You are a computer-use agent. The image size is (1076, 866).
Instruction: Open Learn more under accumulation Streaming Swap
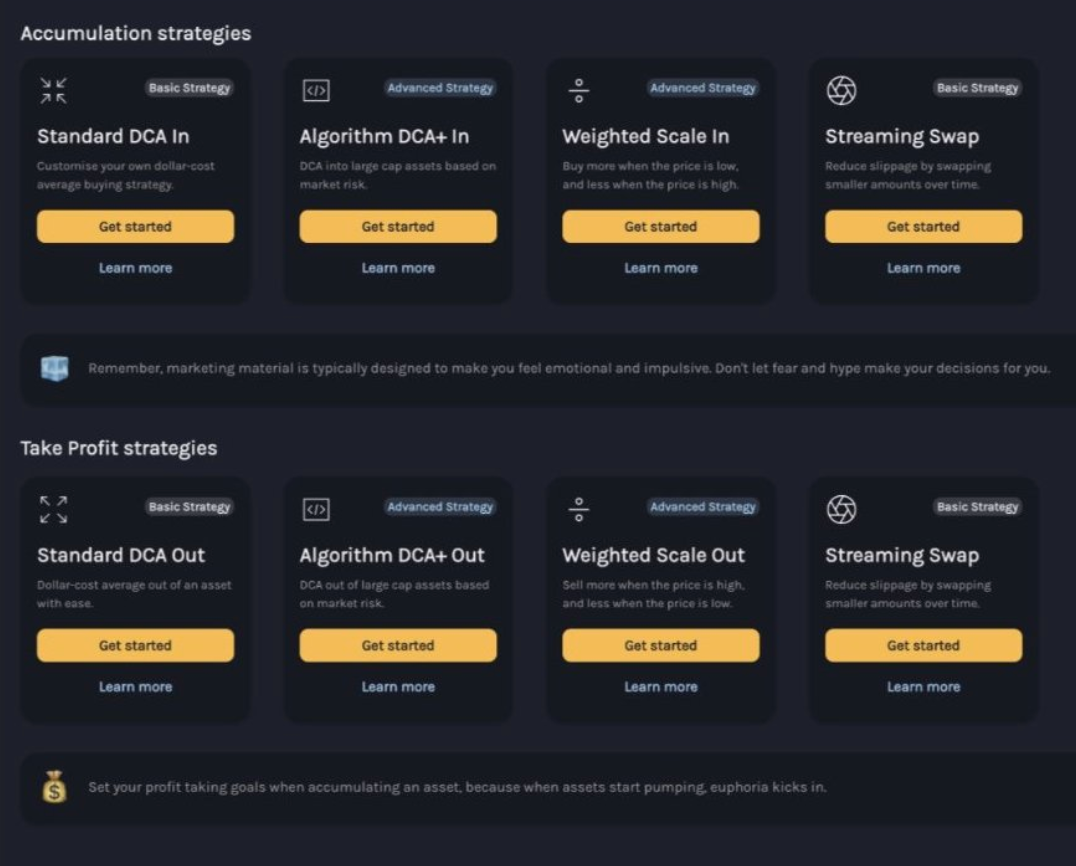coord(923,268)
